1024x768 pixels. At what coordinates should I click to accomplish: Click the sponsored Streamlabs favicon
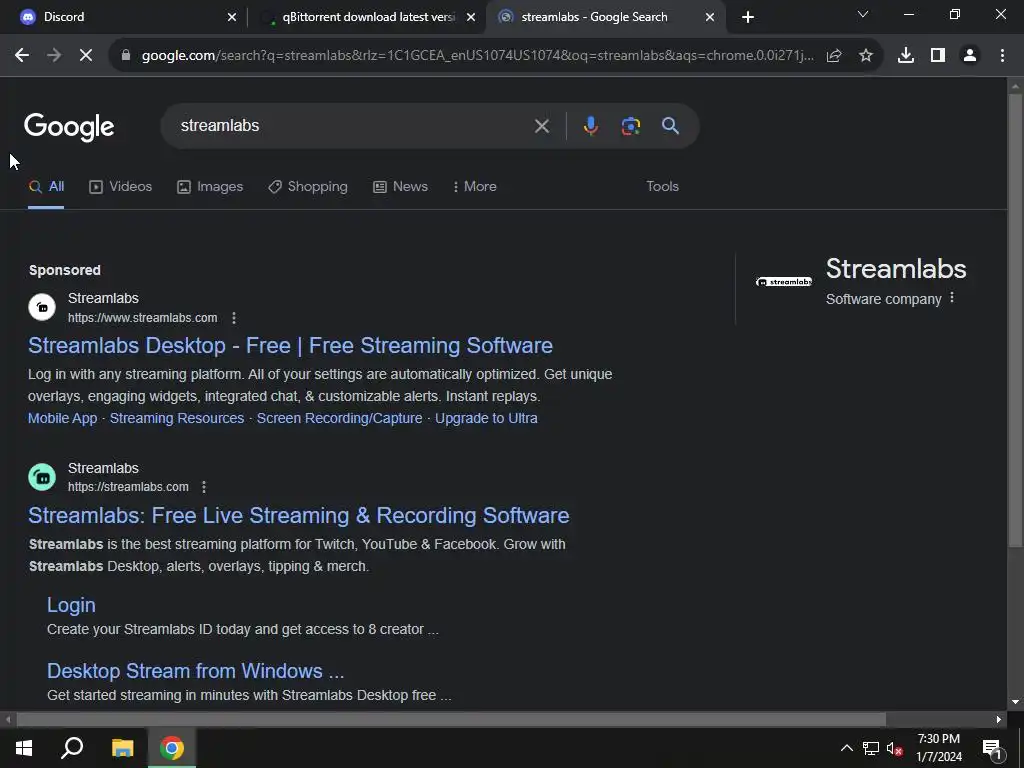(42, 307)
